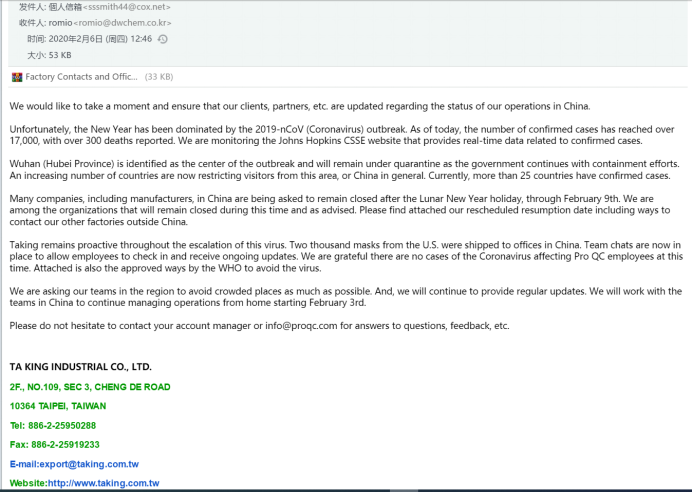This screenshot has width=693, height=492.
Task: Click the horizontal scrollbar thumb at the bottom
Action: click(404, 490)
